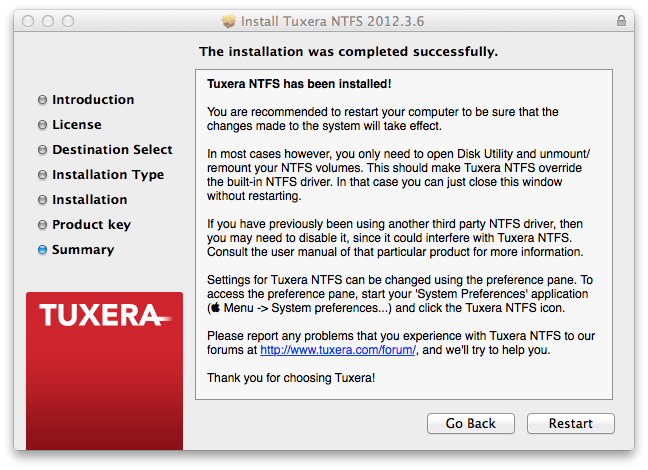
Task: Select the Introduction step bullet
Action: 42,100
